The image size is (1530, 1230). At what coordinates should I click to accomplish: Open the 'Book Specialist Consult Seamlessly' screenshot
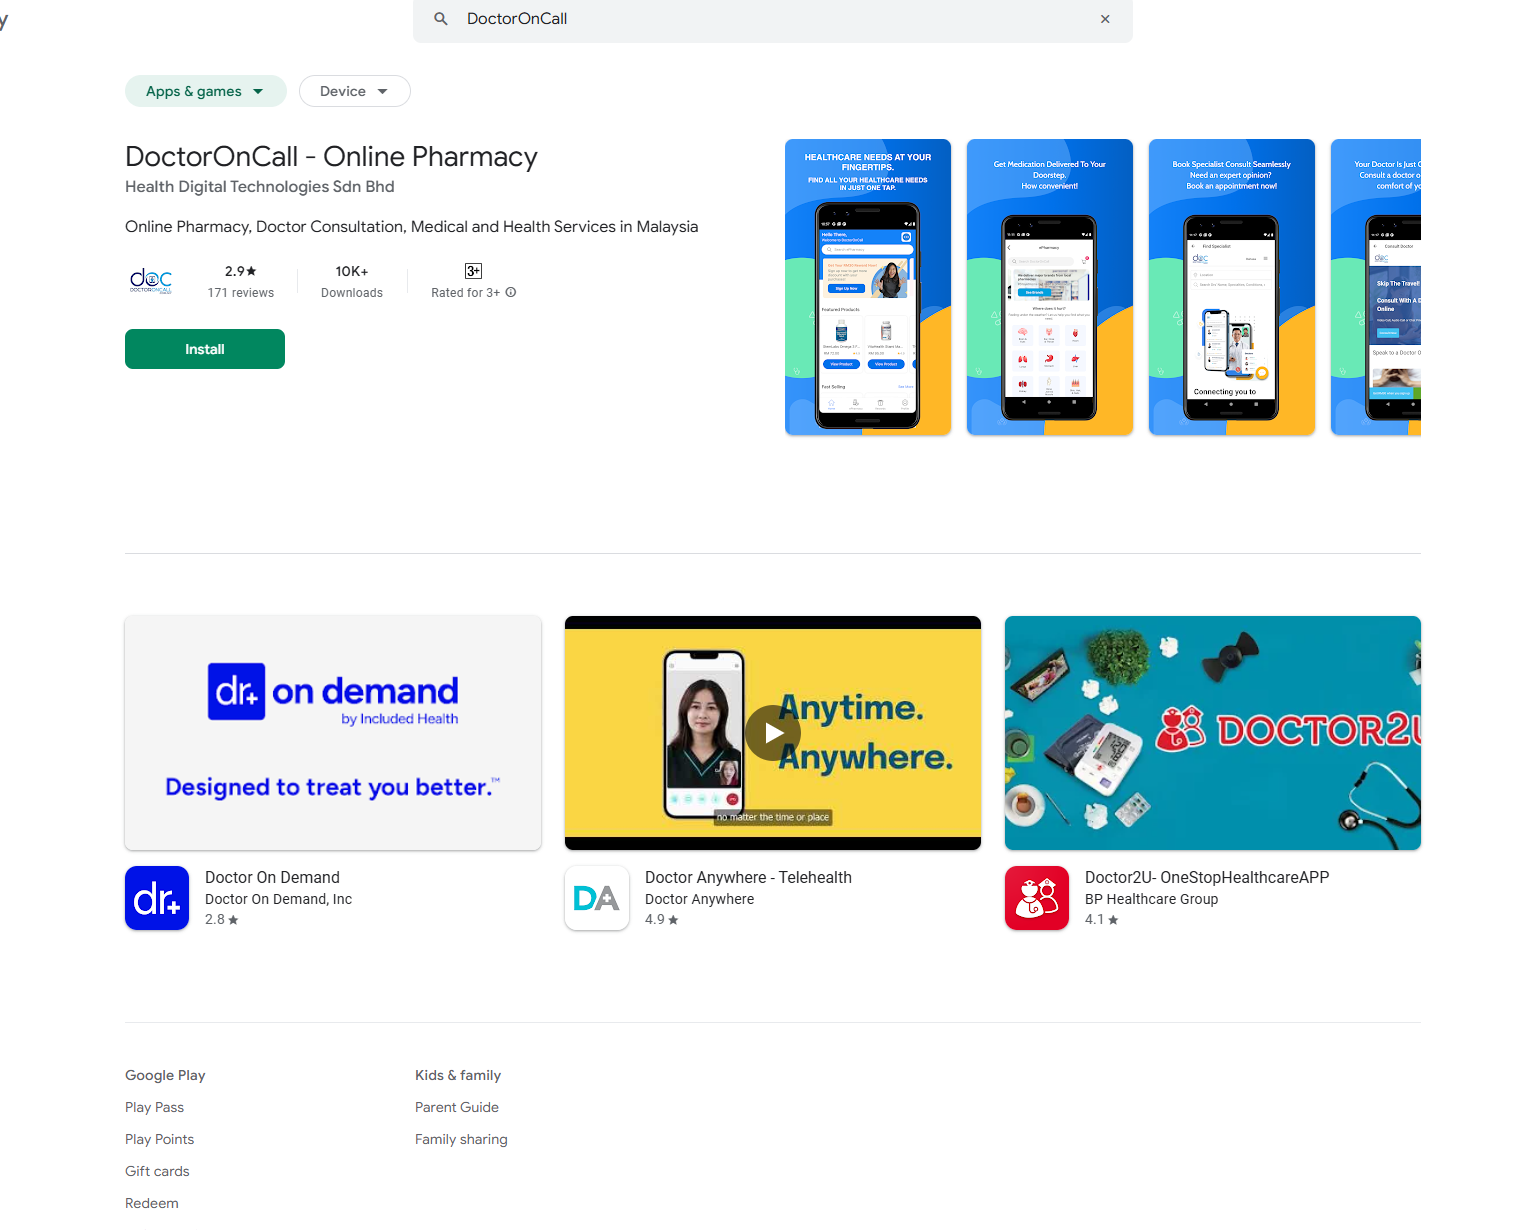click(x=1232, y=287)
